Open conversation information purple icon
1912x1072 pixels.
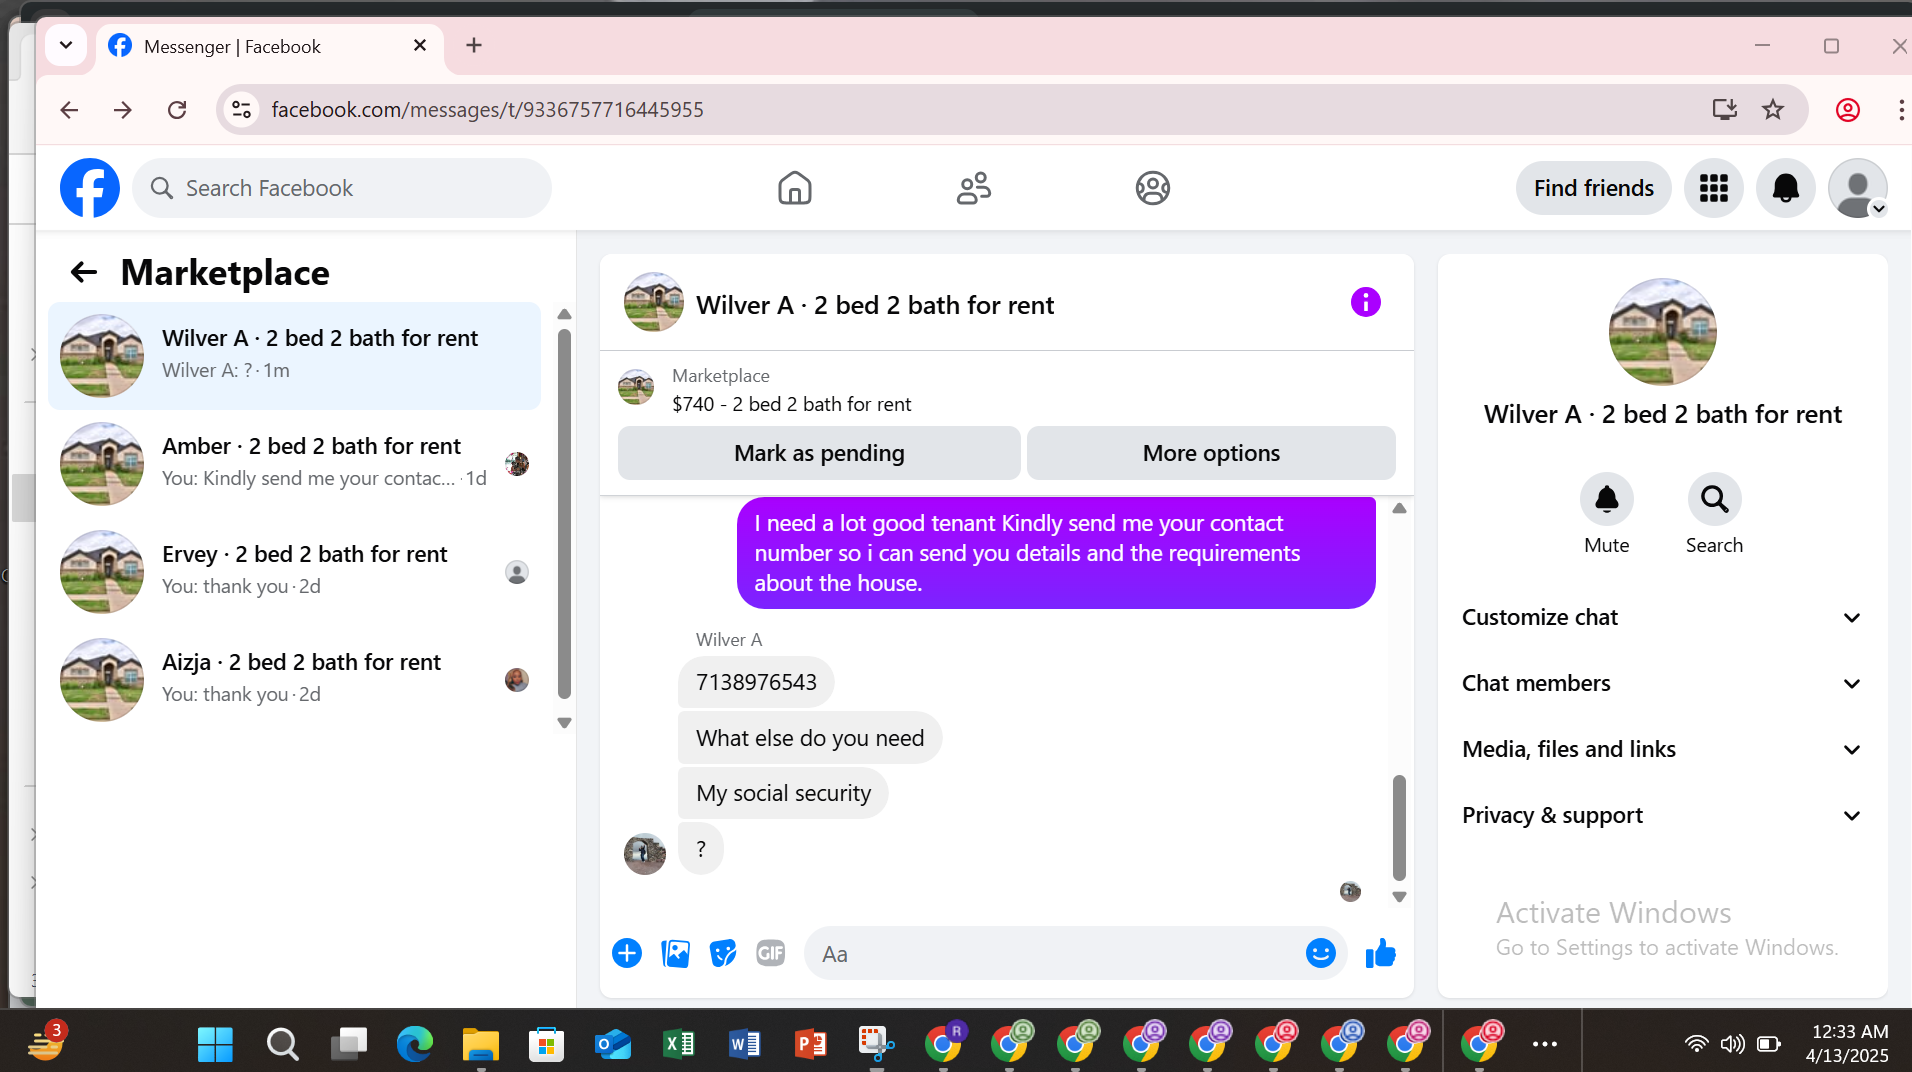(x=1365, y=302)
